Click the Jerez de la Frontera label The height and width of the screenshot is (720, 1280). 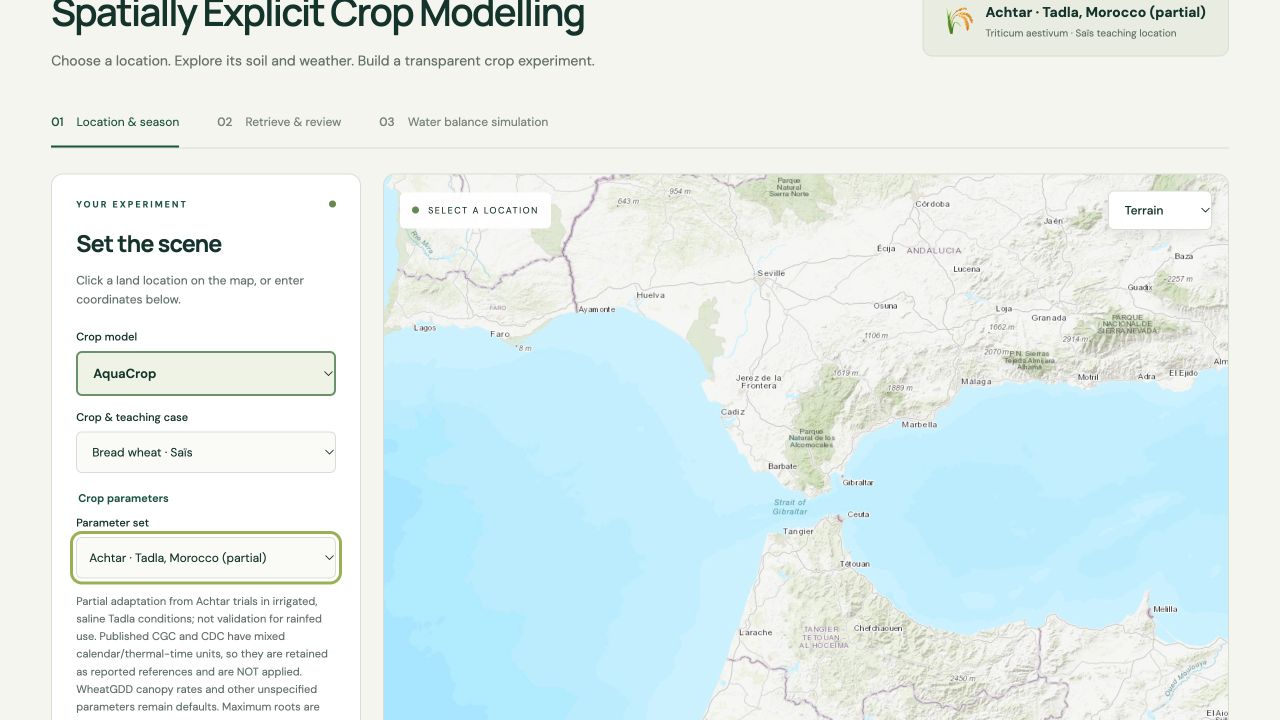[x=758, y=381]
